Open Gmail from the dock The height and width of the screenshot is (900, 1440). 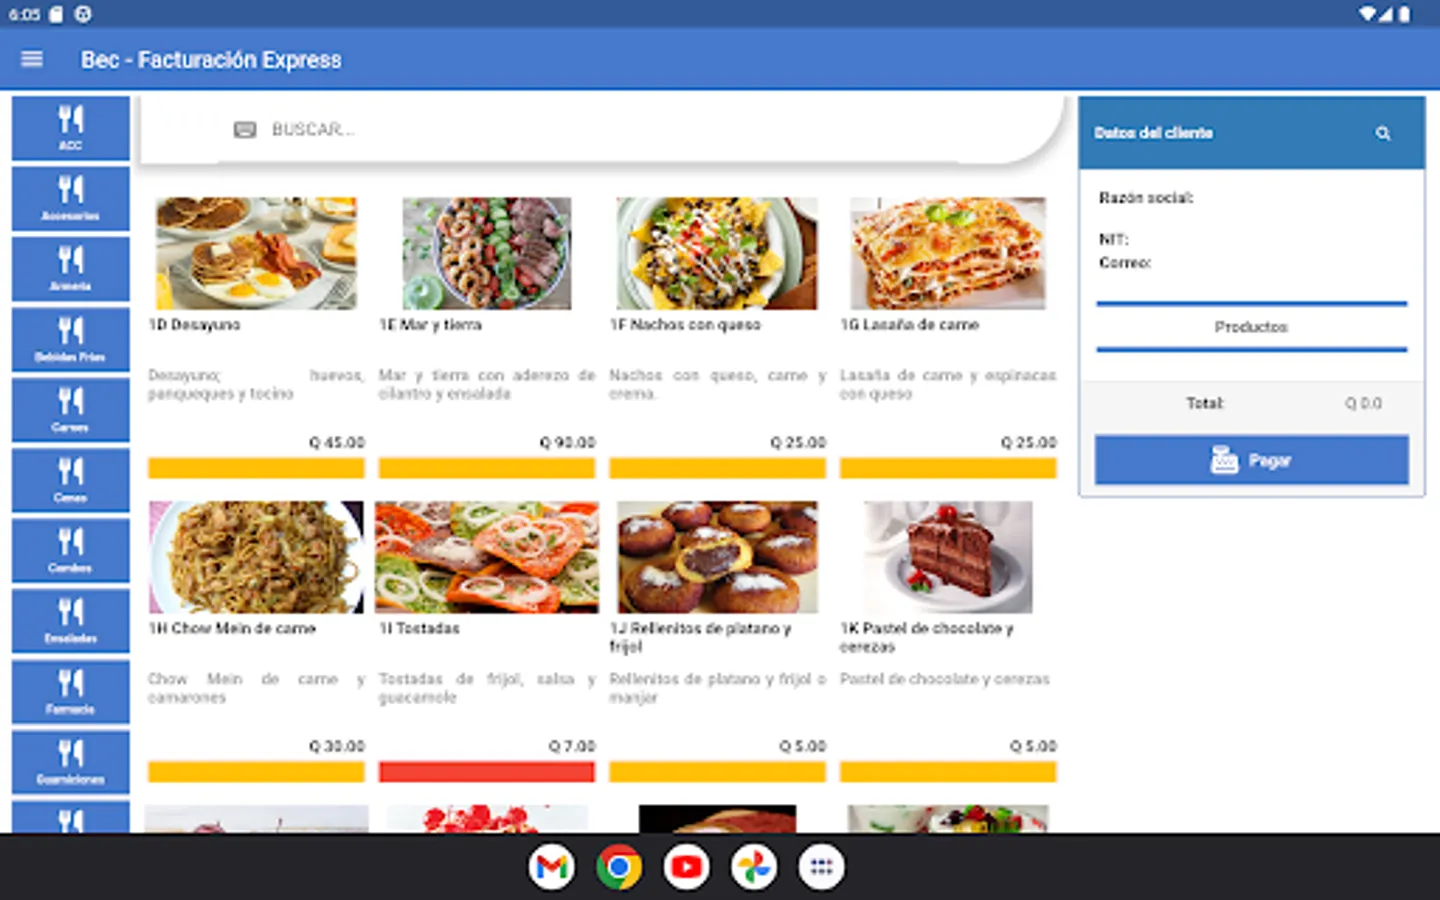pos(552,867)
